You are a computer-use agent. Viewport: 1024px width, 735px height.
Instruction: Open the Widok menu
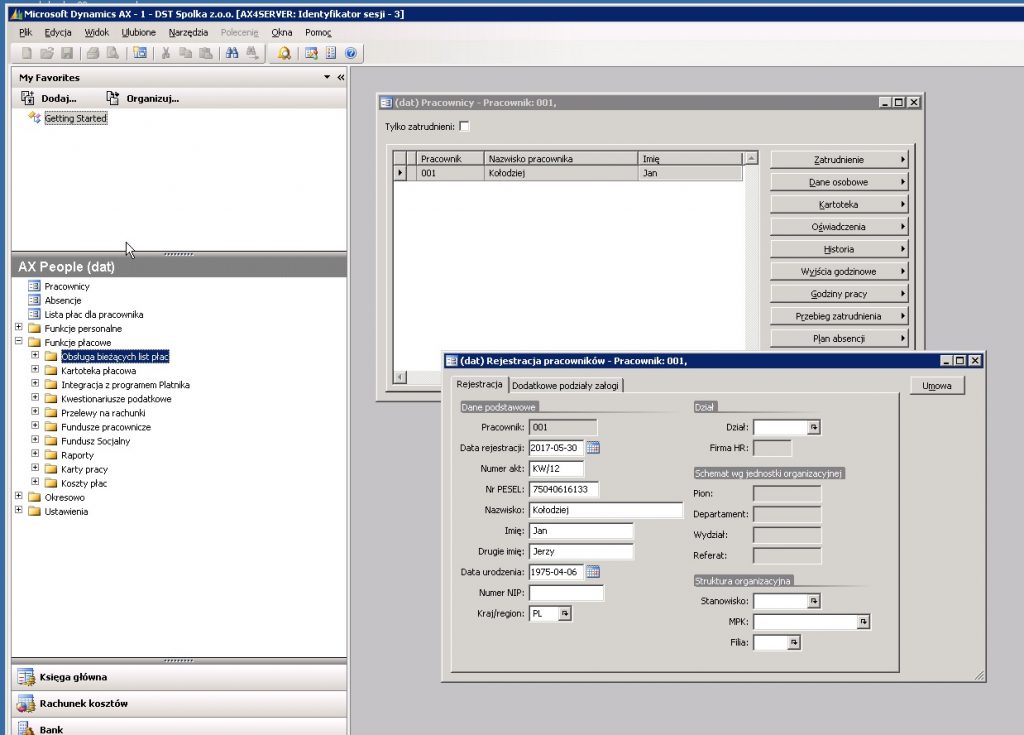[x=97, y=32]
